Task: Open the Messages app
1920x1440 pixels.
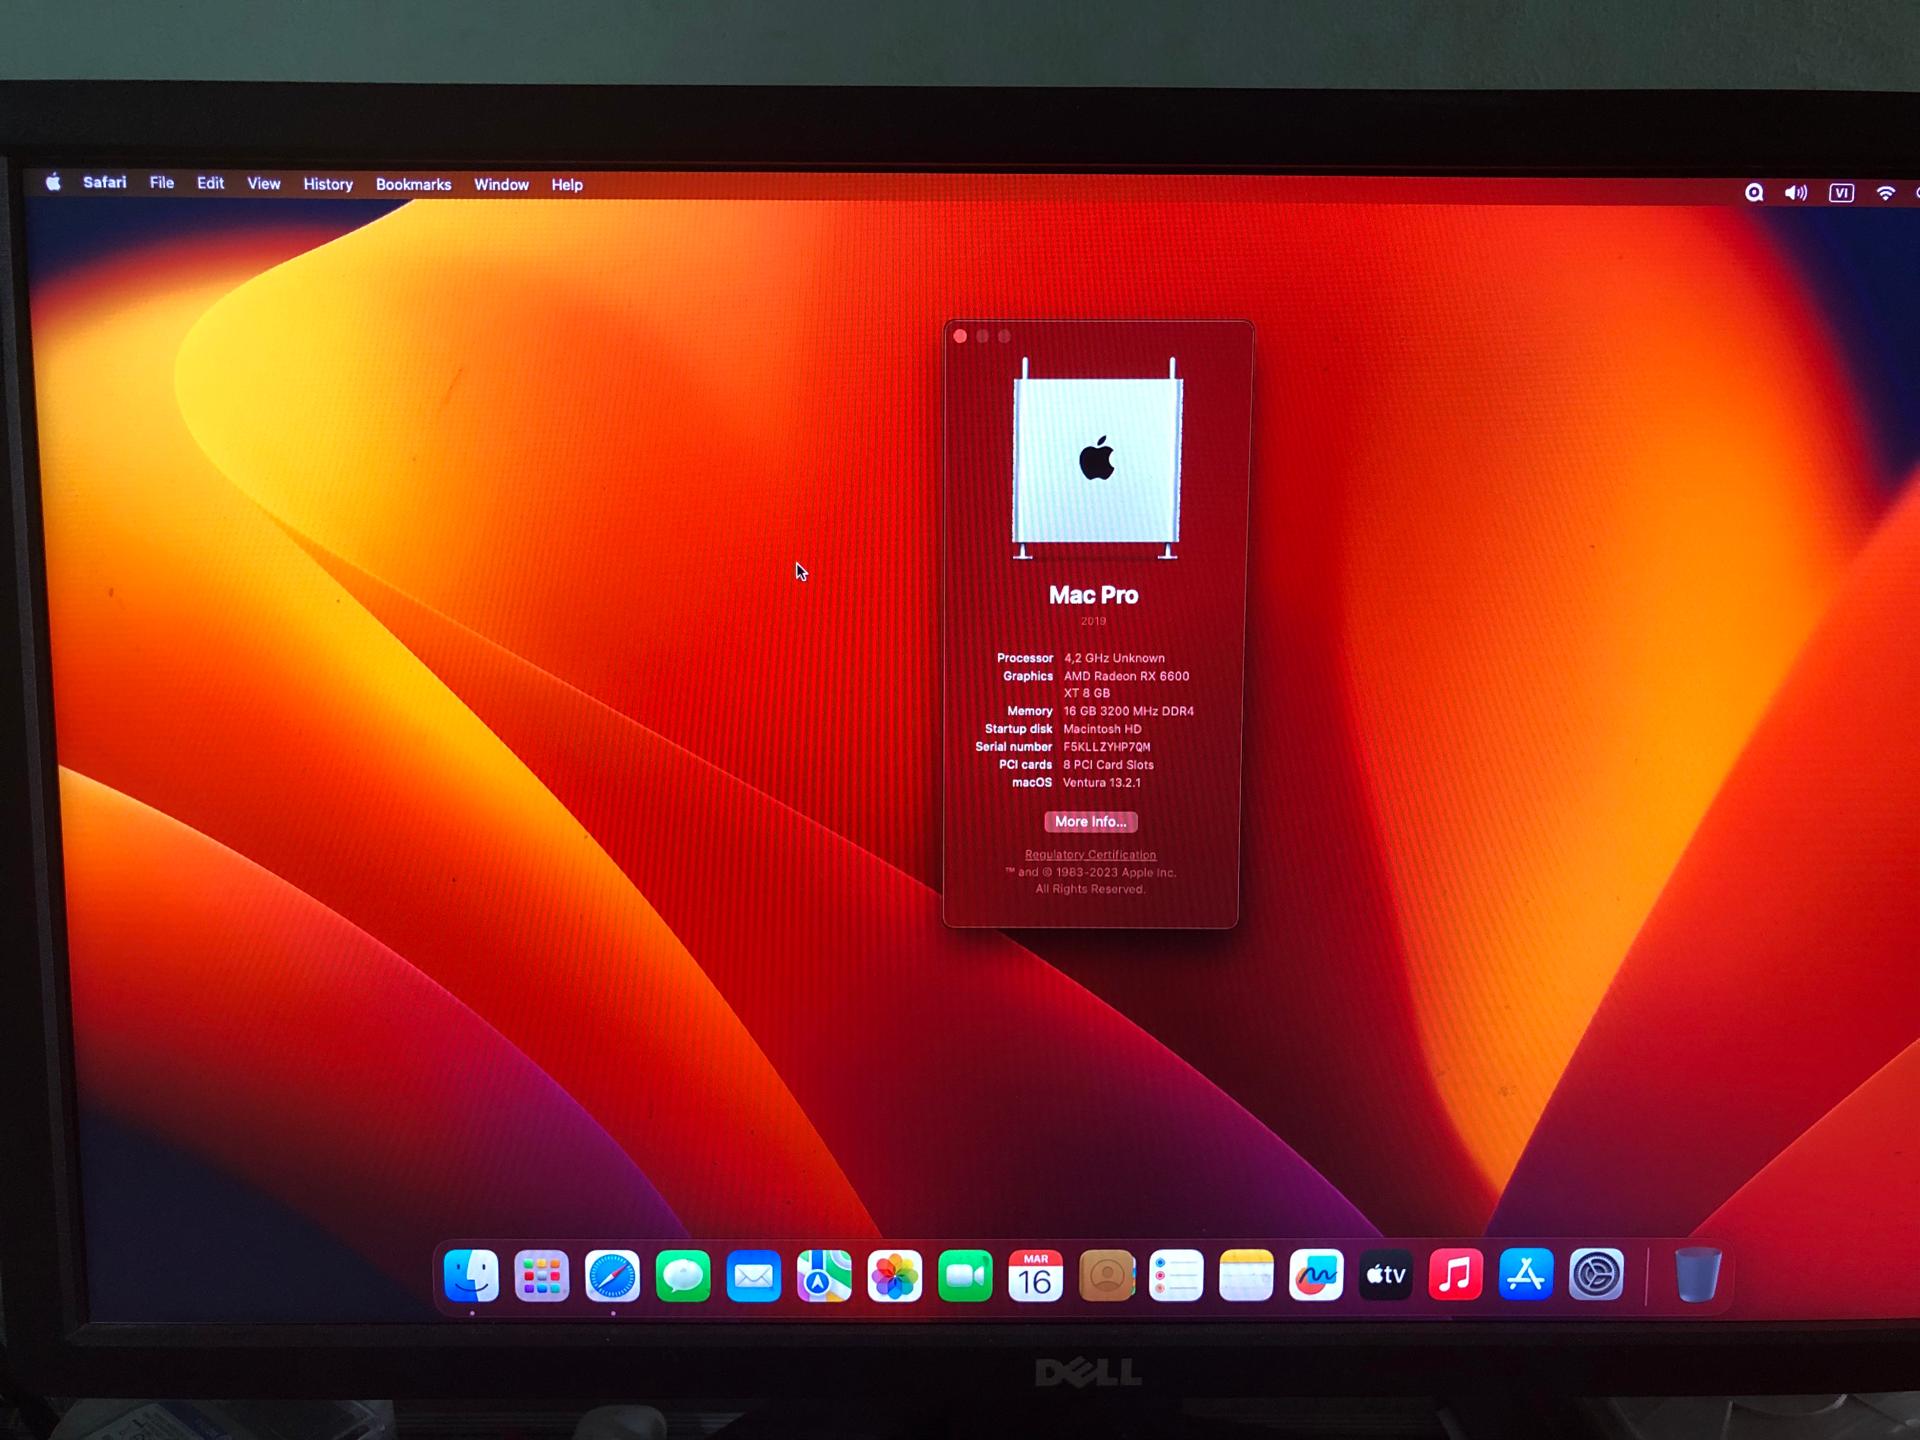Action: (x=683, y=1275)
